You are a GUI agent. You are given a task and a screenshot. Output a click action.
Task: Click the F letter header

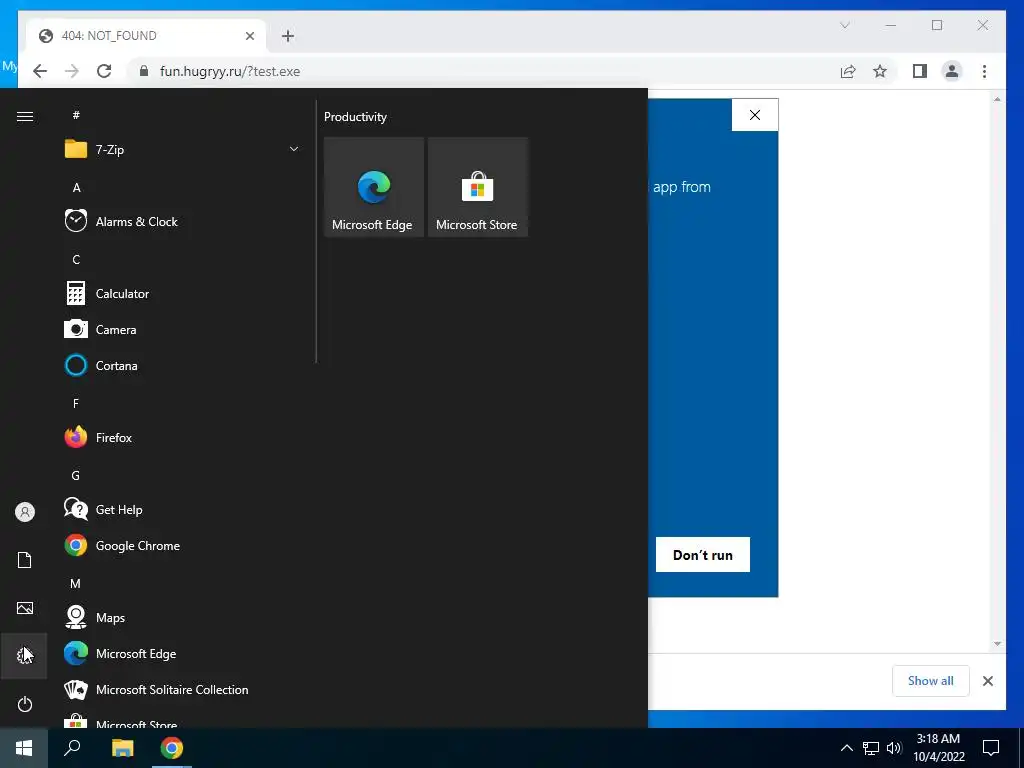(x=76, y=404)
